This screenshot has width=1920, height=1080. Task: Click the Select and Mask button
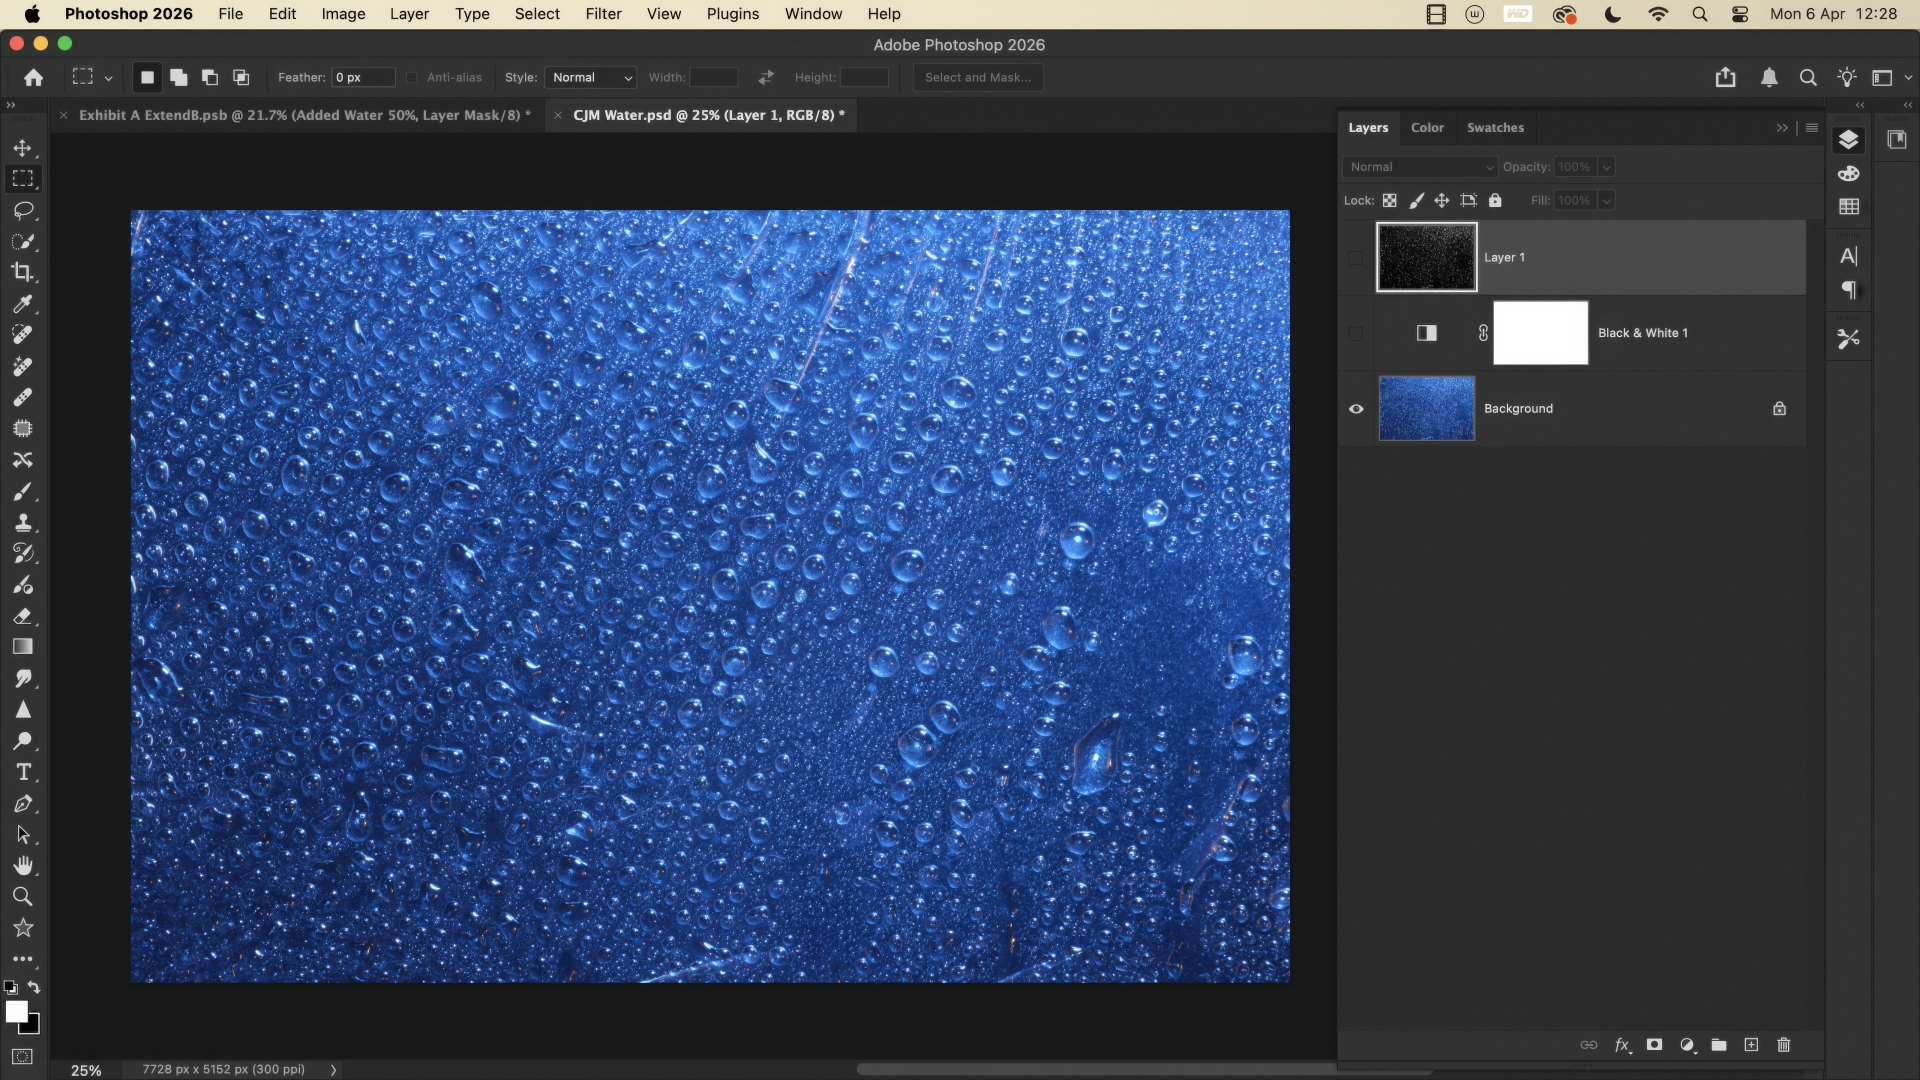(x=977, y=78)
